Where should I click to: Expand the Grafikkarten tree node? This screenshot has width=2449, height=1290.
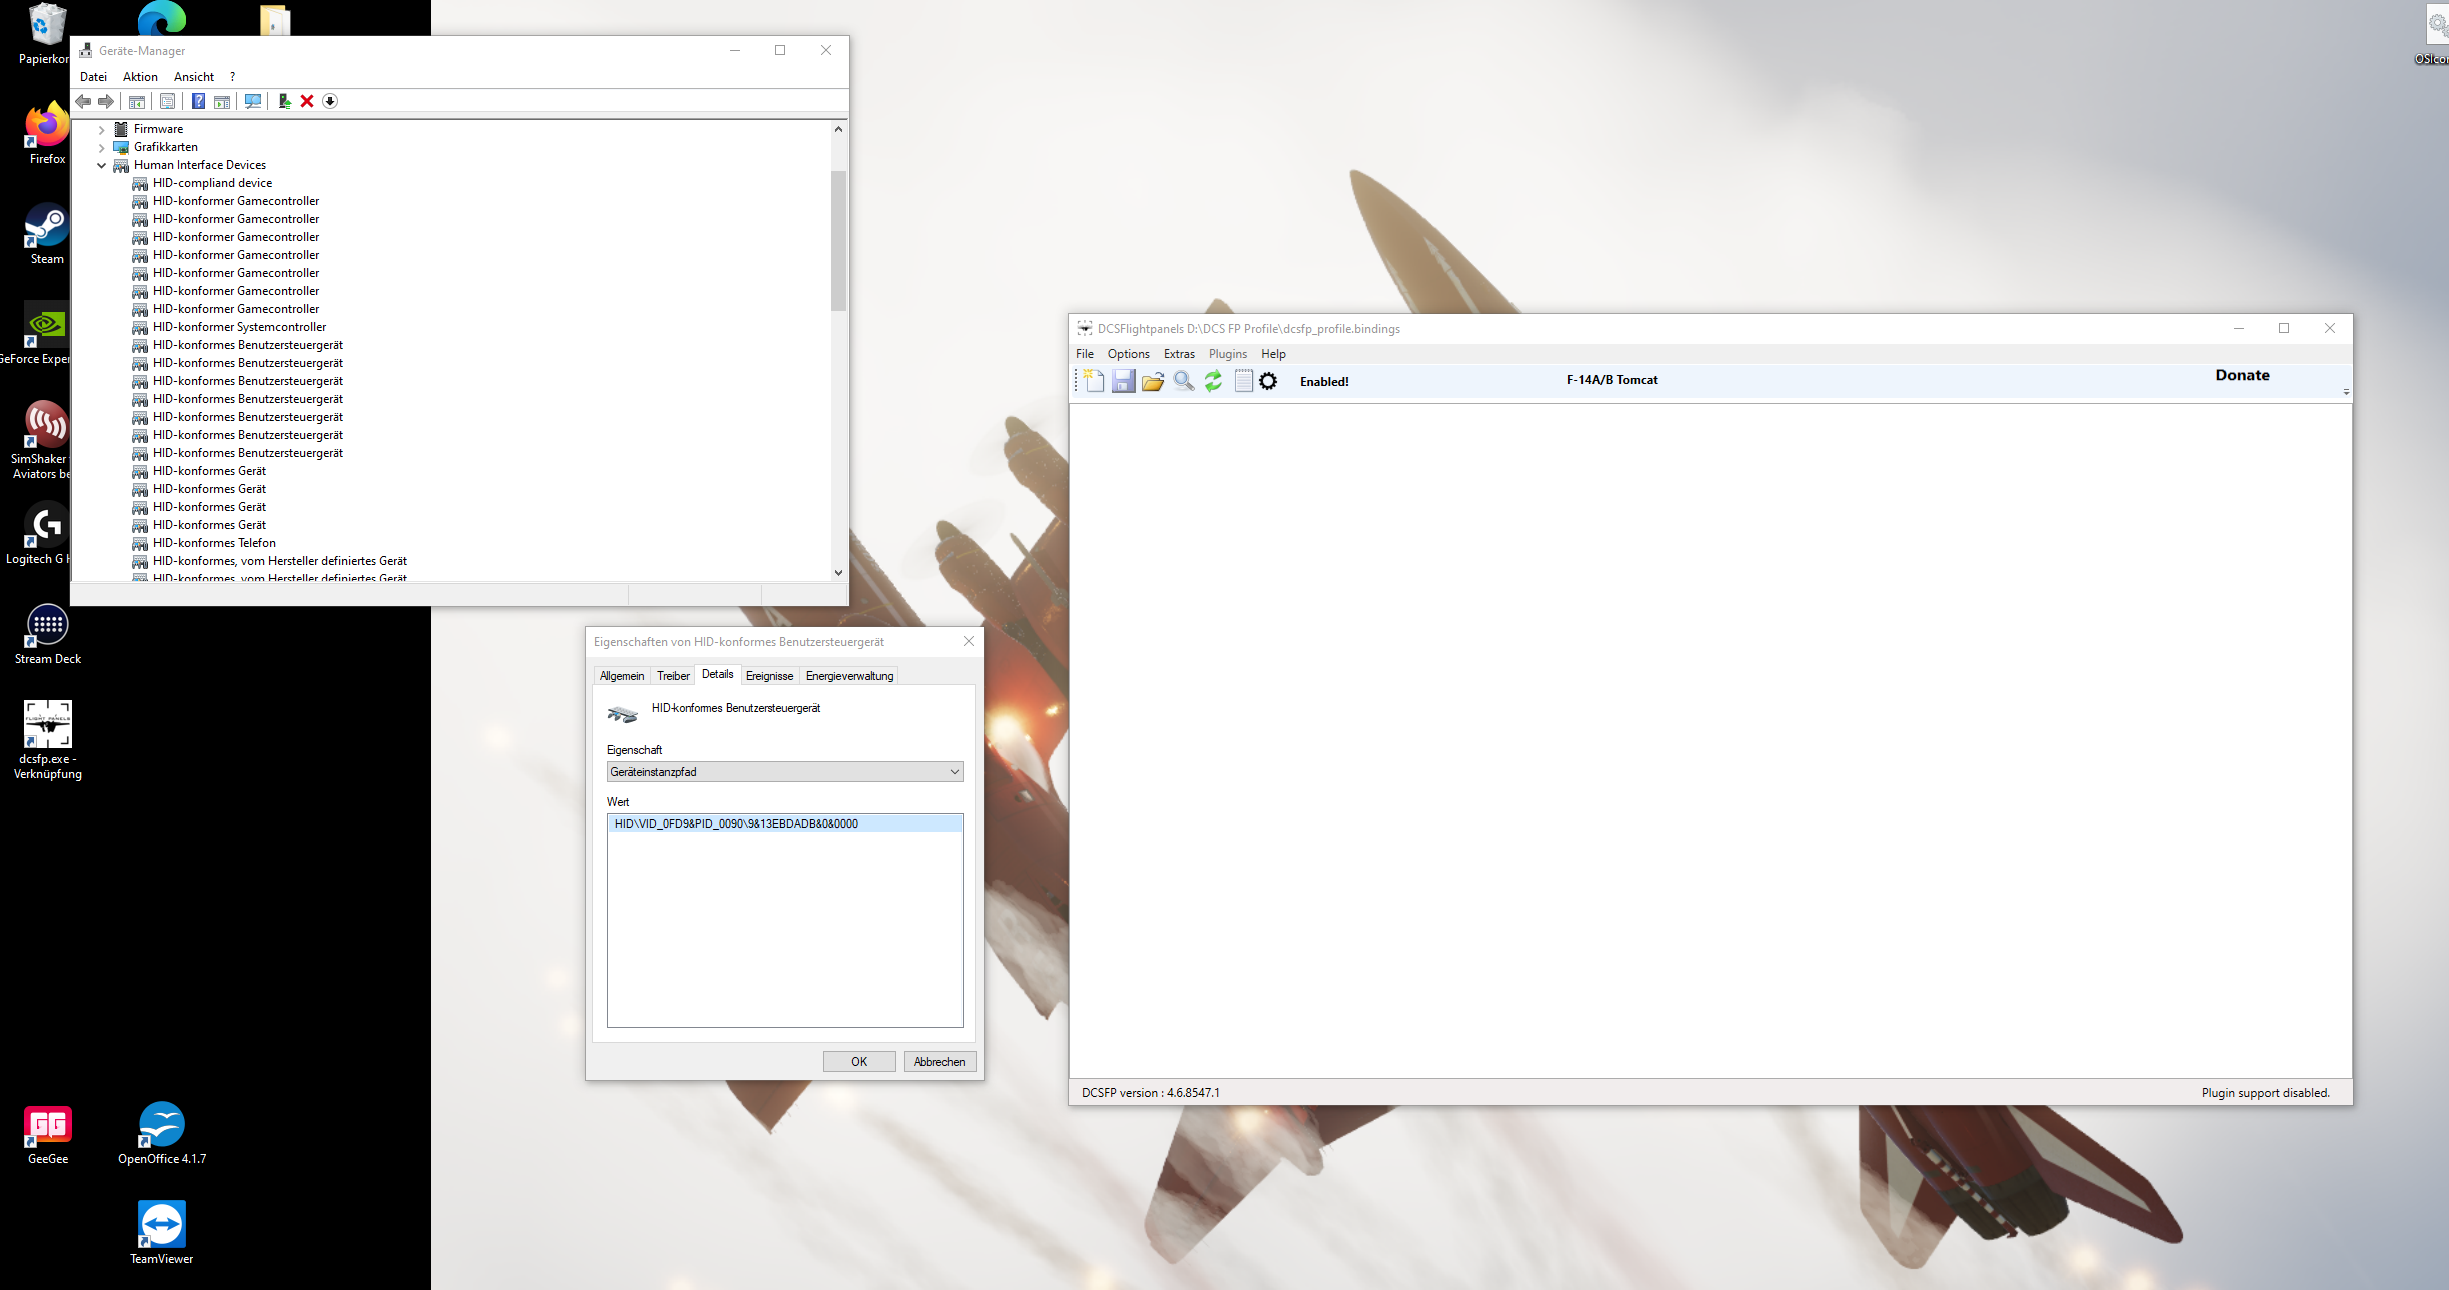tap(101, 148)
